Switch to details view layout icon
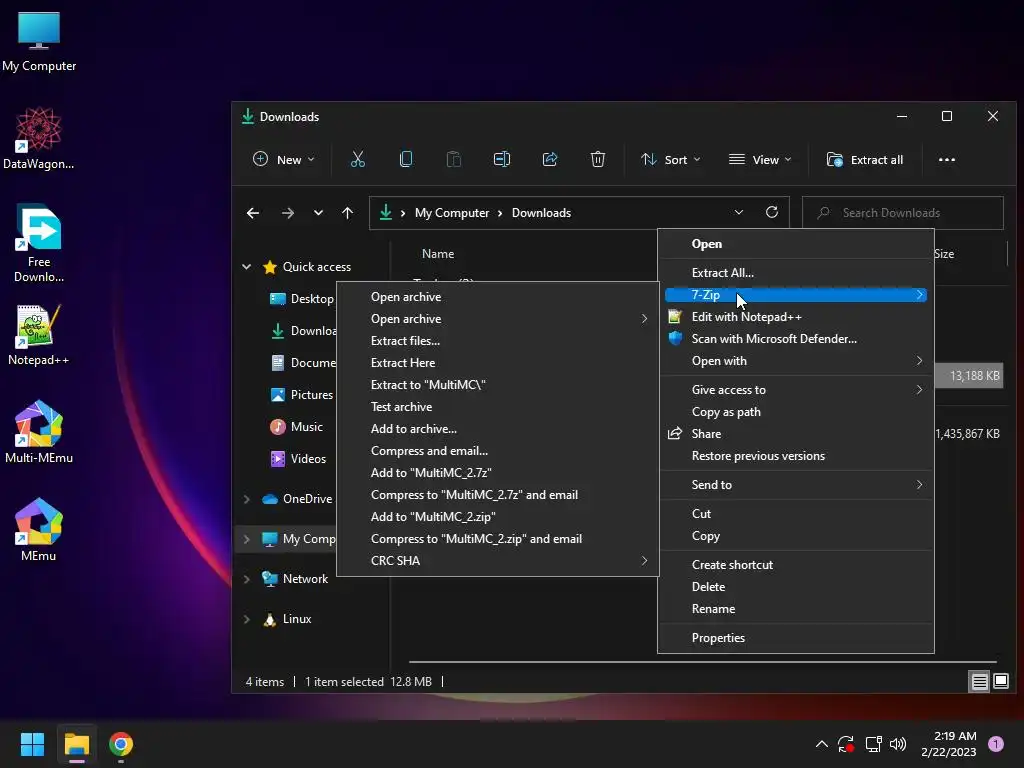 click(979, 682)
